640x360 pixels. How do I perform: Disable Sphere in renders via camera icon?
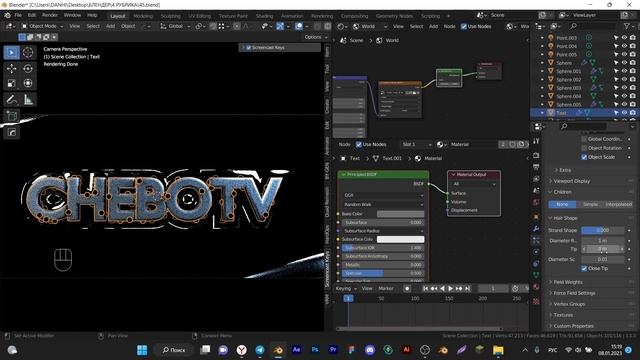[x=633, y=63]
